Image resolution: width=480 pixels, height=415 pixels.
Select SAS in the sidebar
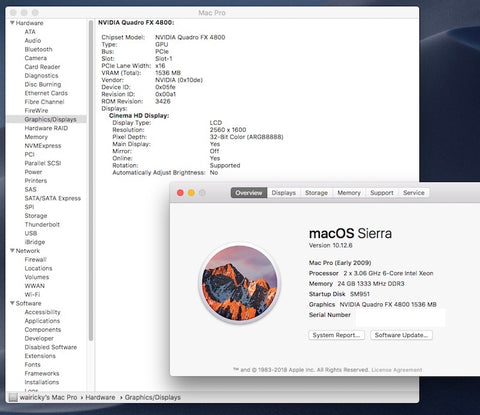(x=30, y=189)
